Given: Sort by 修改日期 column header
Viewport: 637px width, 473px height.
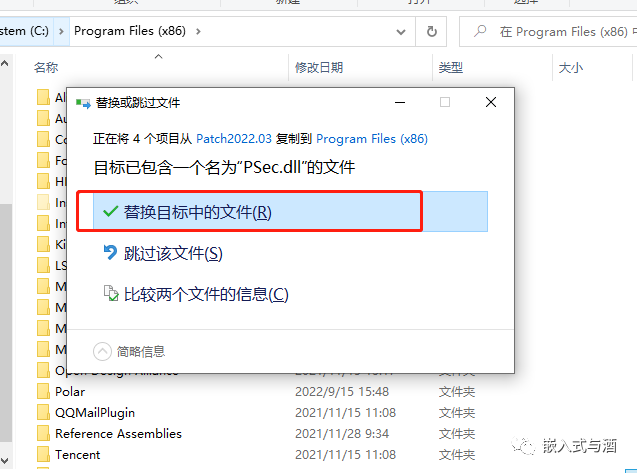Looking at the screenshot, I should coord(319,67).
